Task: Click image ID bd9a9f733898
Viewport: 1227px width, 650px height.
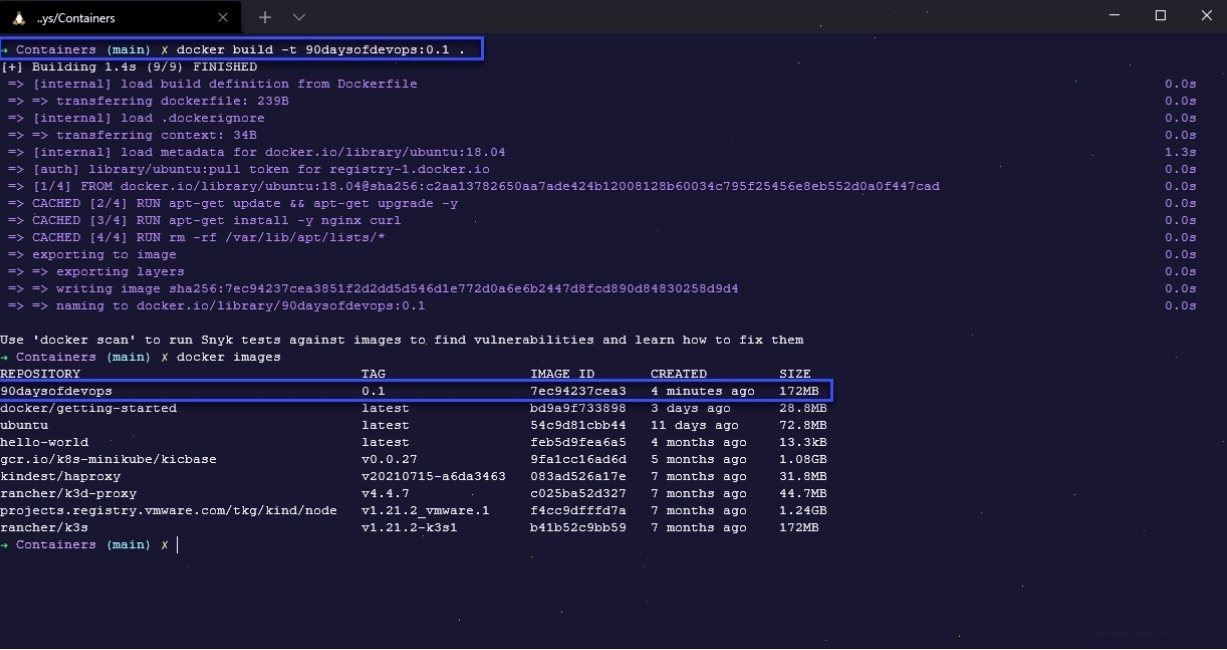Action: 578,408
